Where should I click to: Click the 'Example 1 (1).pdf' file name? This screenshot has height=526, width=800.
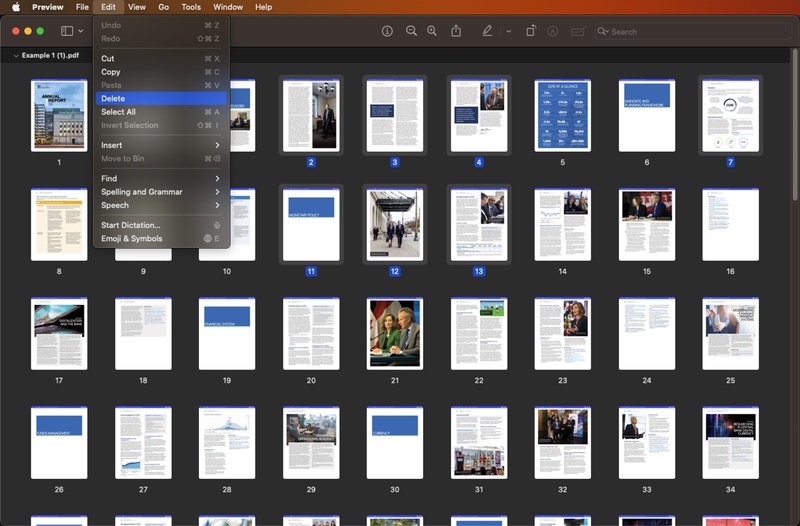51,55
